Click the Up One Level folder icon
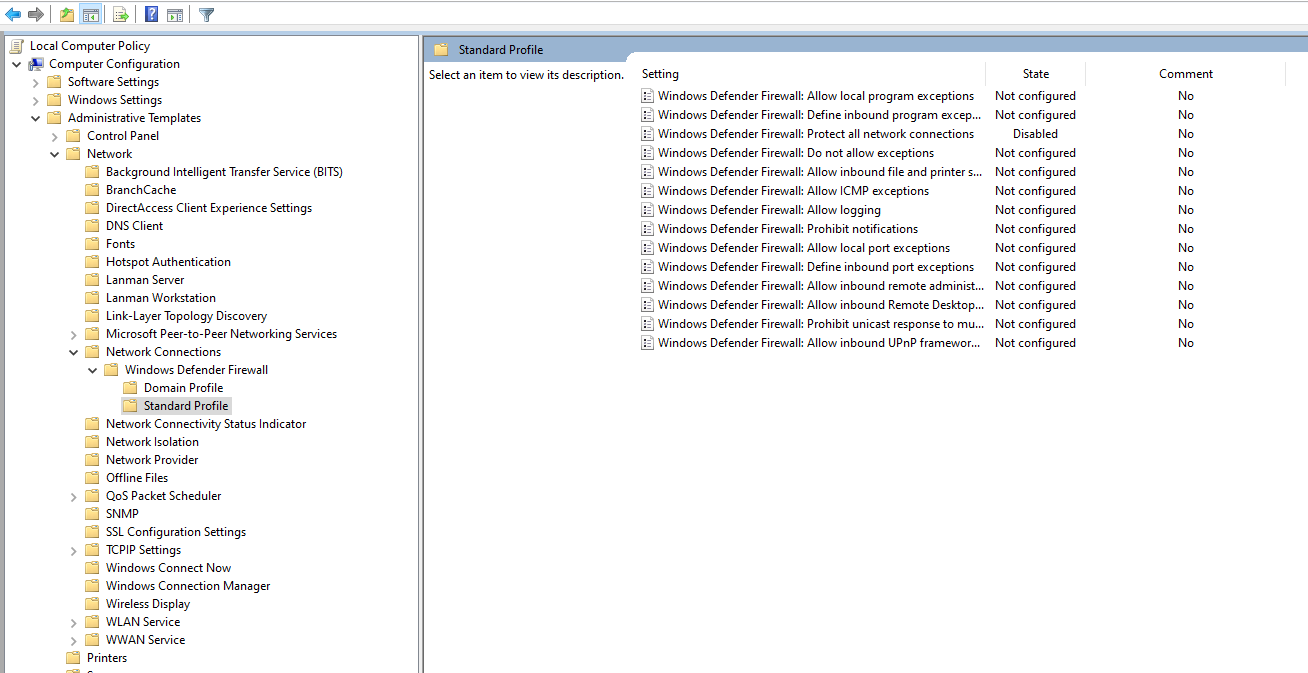 pos(67,14)
